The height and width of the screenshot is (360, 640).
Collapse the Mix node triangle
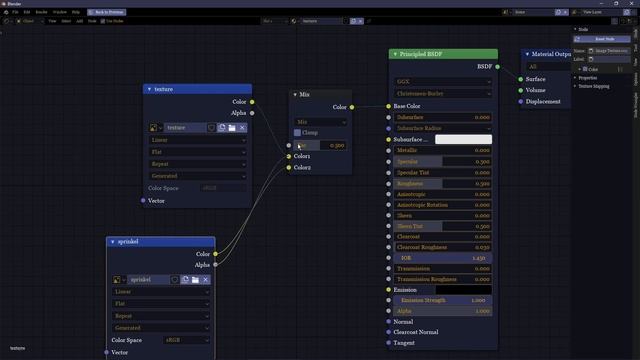click(295, 95)
